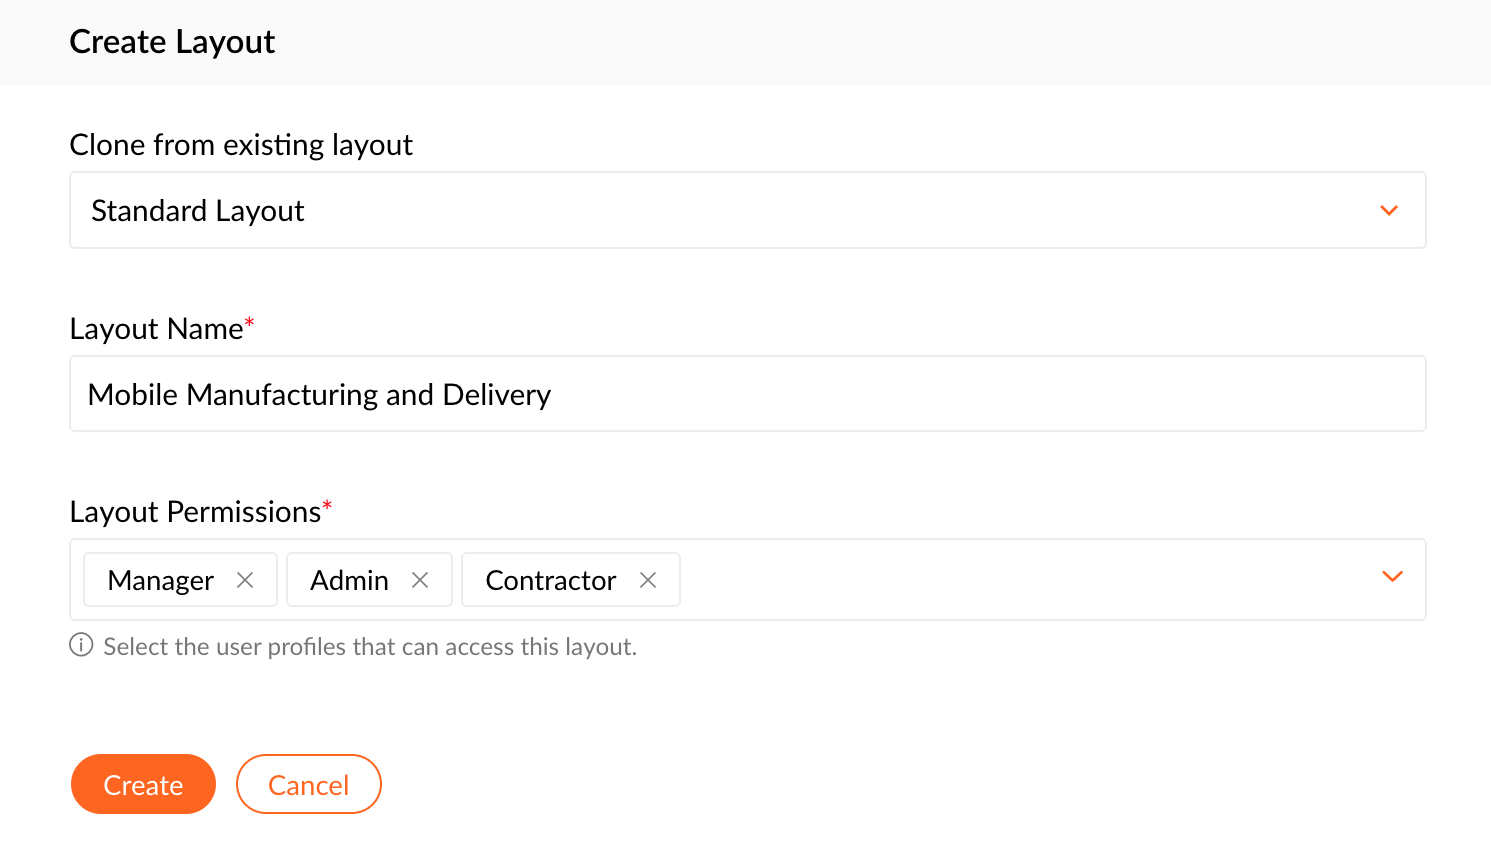Viewport: 1491px width, 850px height.
Task: Select the Manager tag label
Action: pos(161,581)
